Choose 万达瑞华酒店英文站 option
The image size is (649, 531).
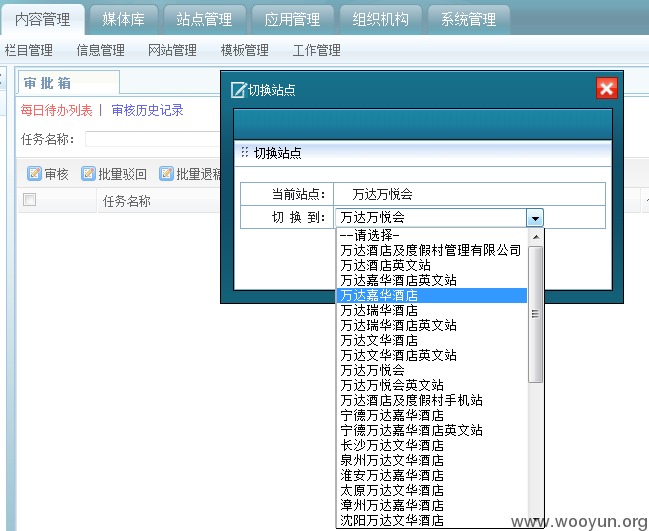[x=432, y=325]
